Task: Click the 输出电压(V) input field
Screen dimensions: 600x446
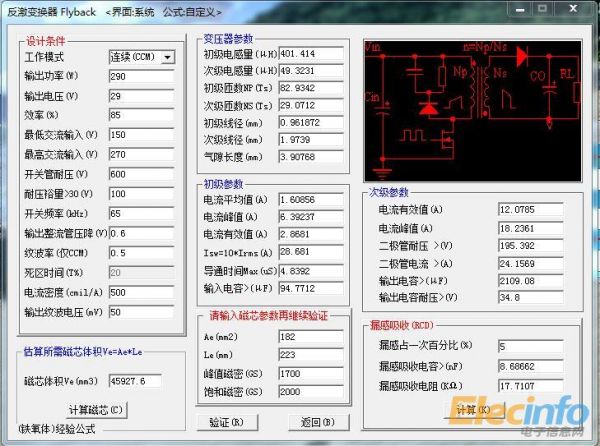Action: 142,96
